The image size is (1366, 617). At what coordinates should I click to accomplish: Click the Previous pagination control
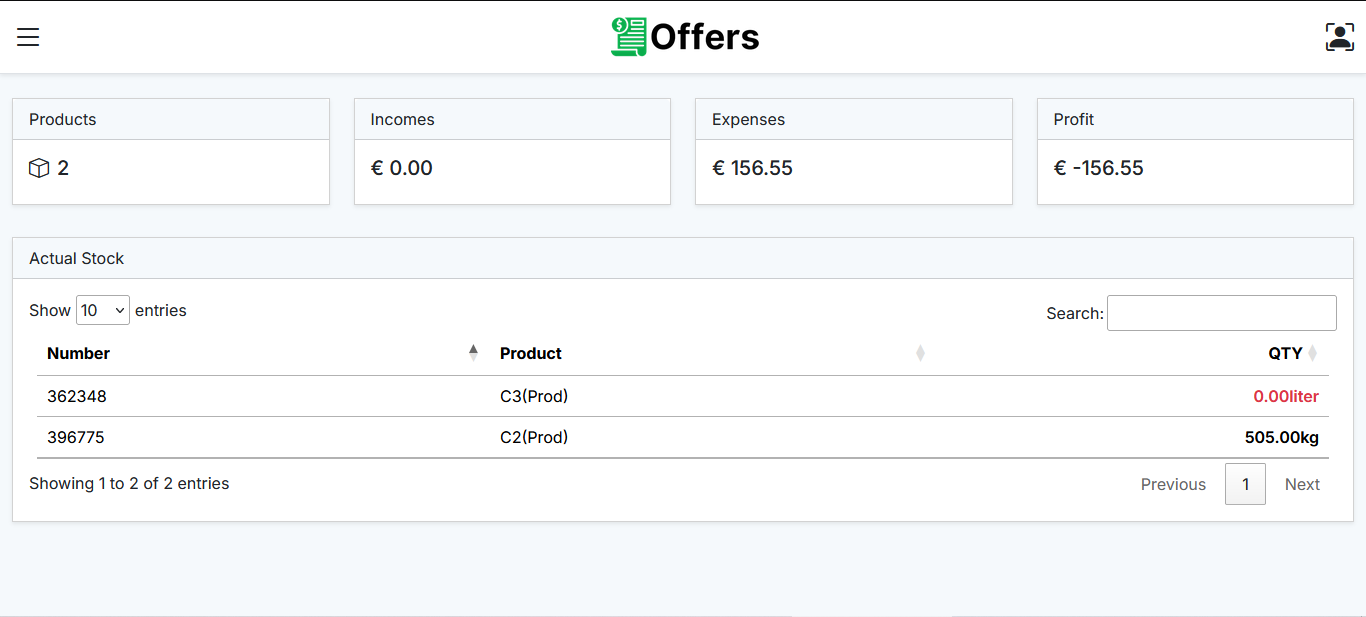1173,484
